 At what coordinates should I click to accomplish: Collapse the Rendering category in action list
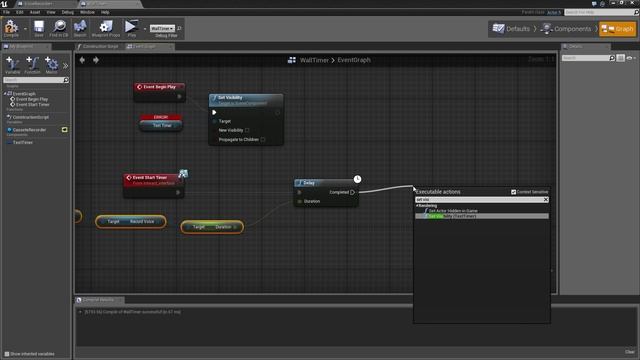(x=417, y=206)
